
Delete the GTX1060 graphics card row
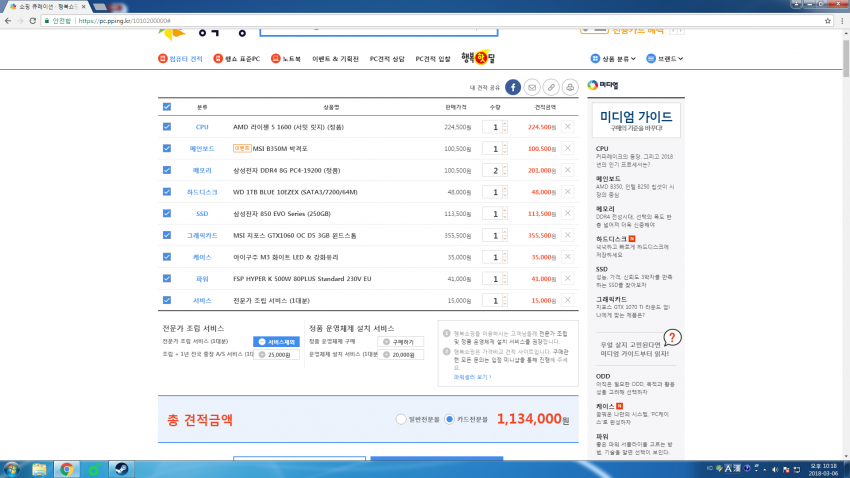point(568,235)
